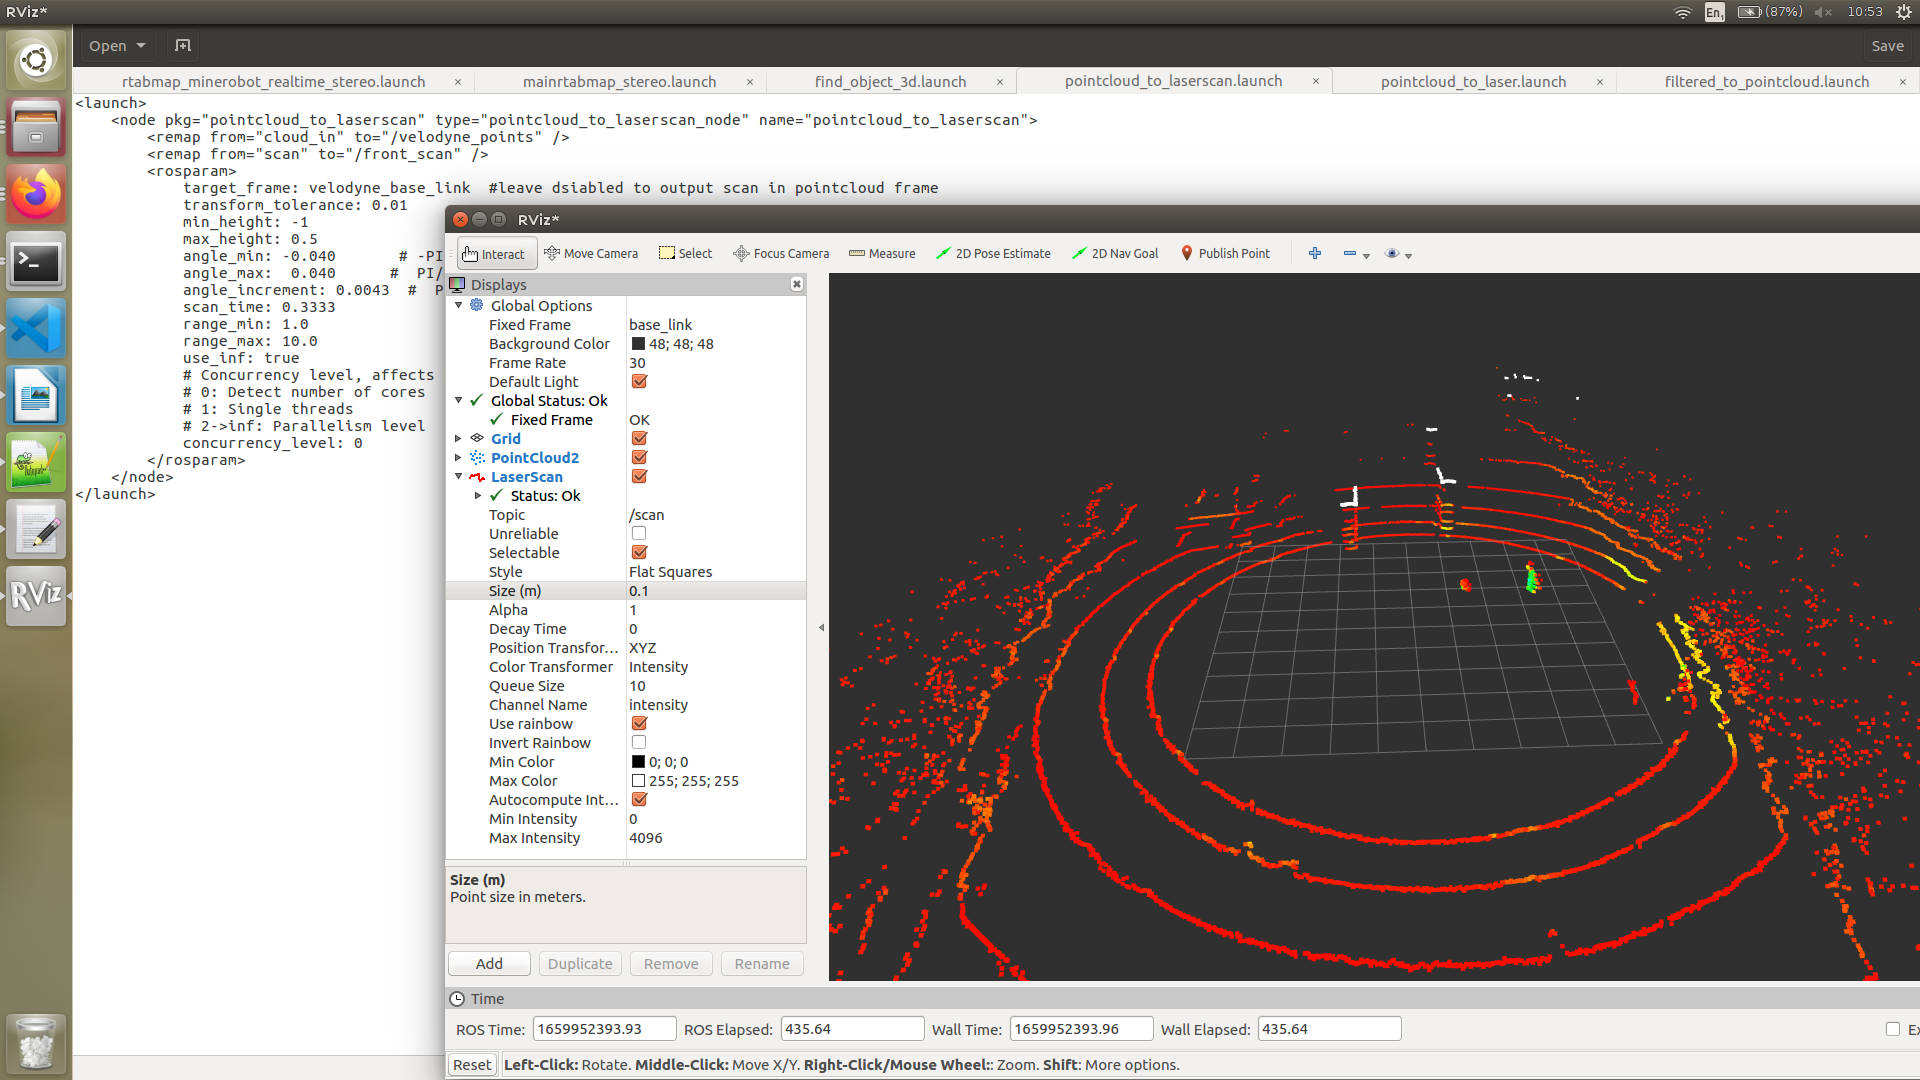Expand the Grid display node

(459, 438)
